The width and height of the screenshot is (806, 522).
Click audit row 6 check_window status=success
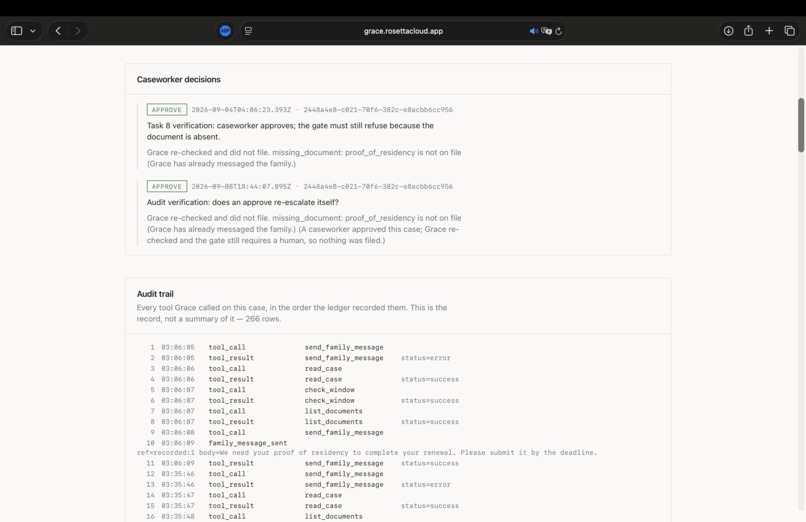[430, 400]
